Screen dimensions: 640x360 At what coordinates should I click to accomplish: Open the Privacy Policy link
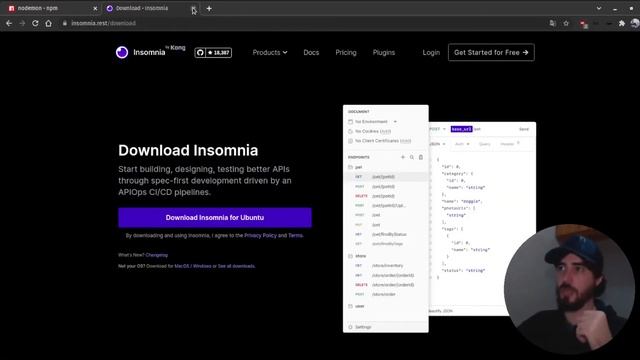(260, 236)
